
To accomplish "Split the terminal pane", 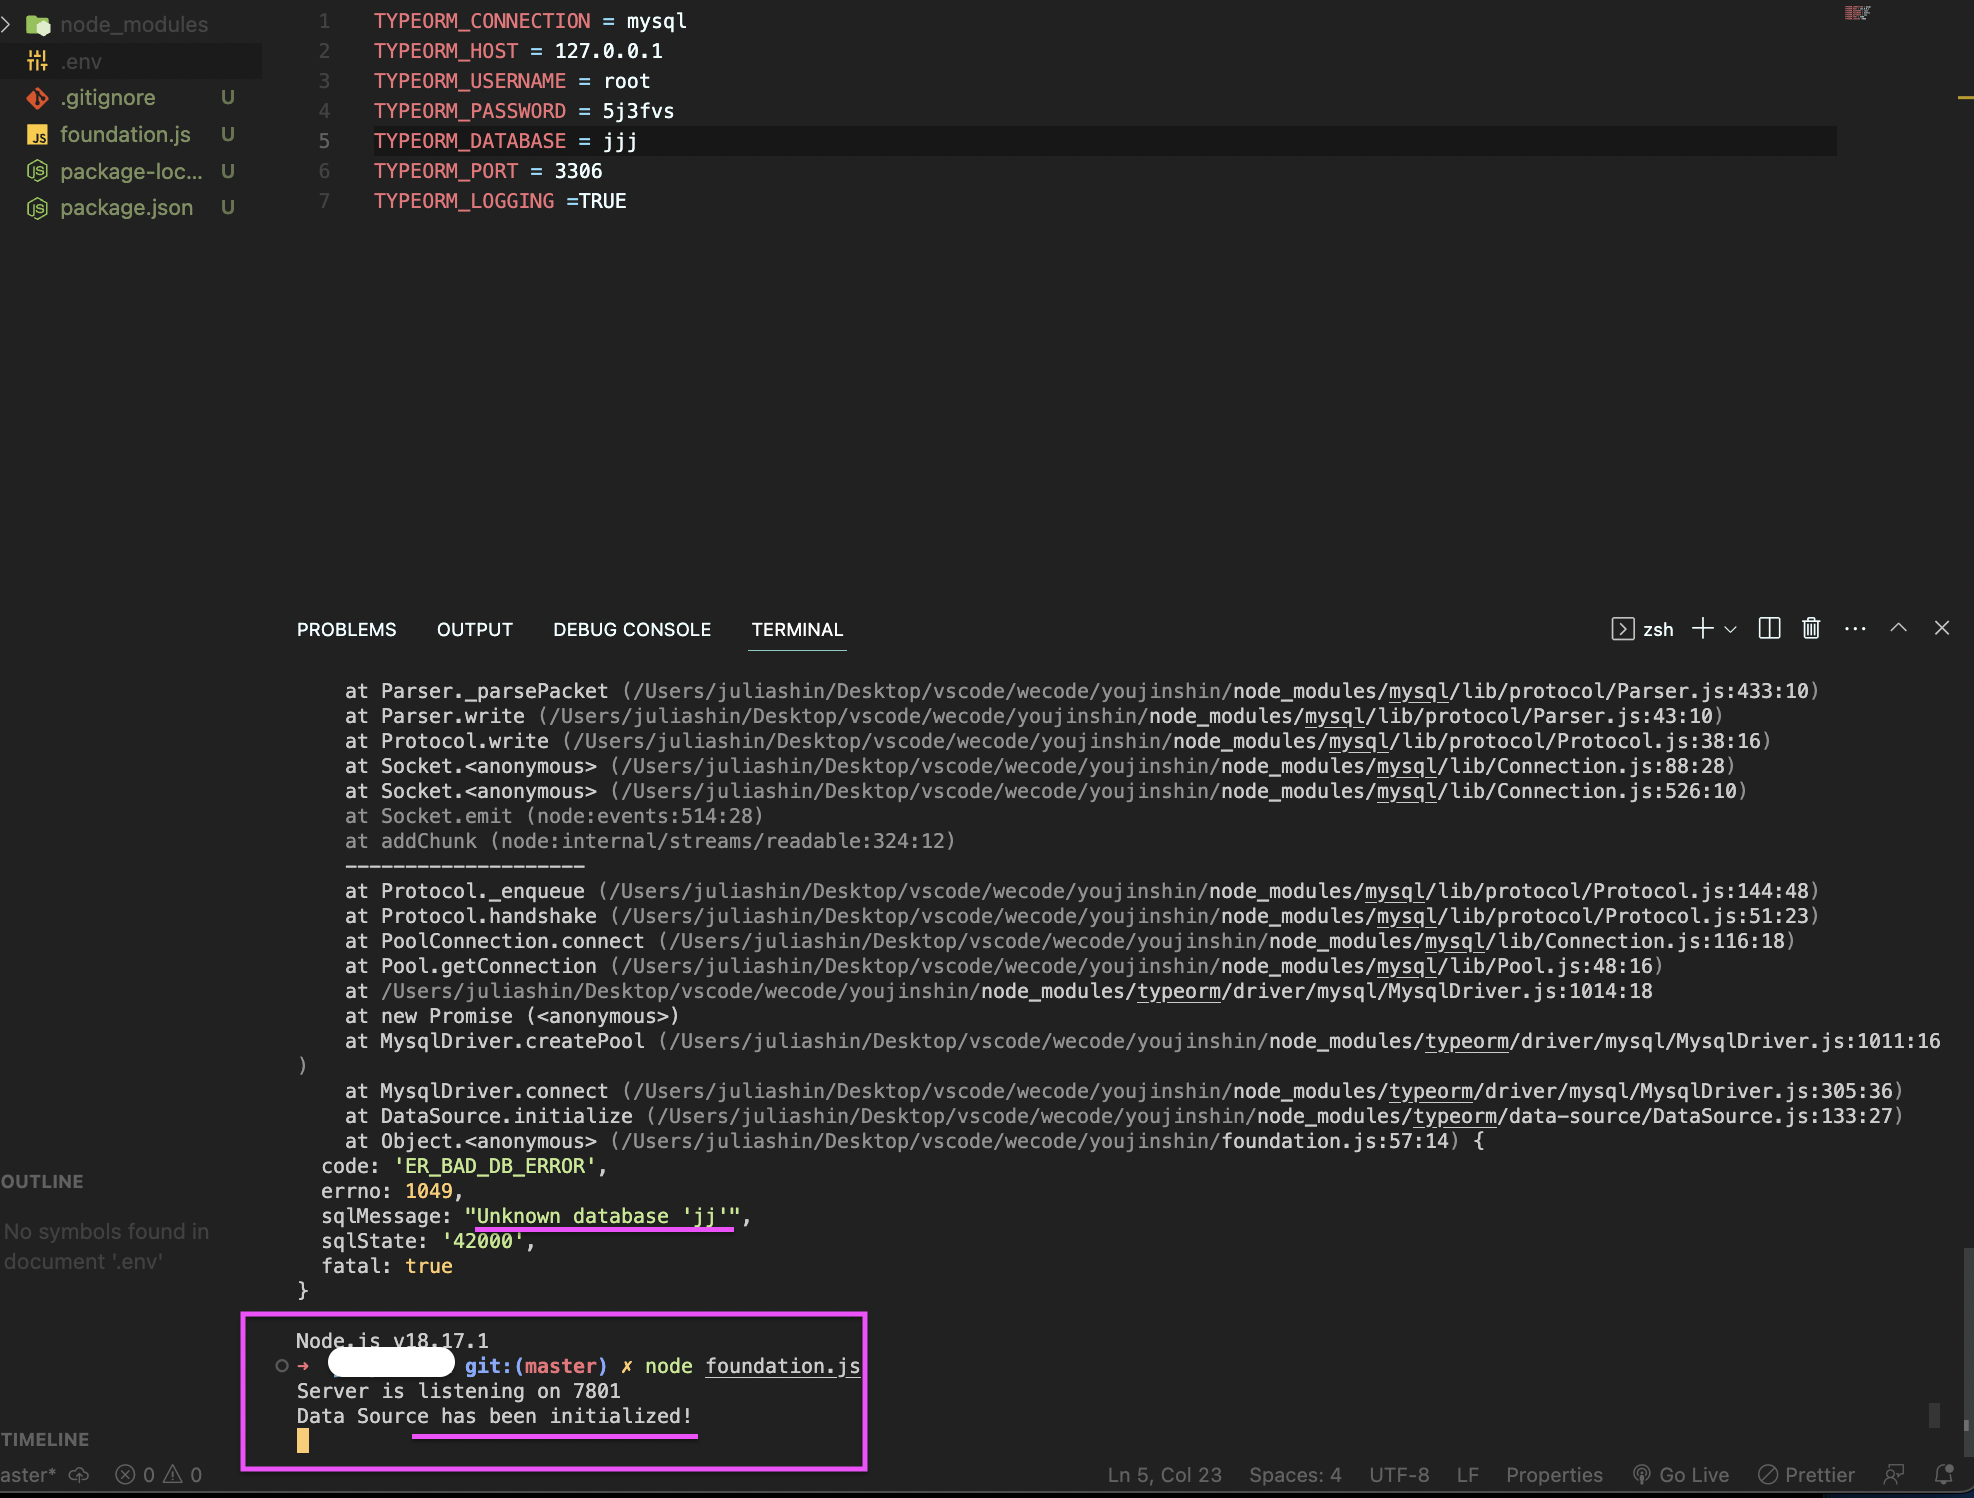I will 1769,629.
